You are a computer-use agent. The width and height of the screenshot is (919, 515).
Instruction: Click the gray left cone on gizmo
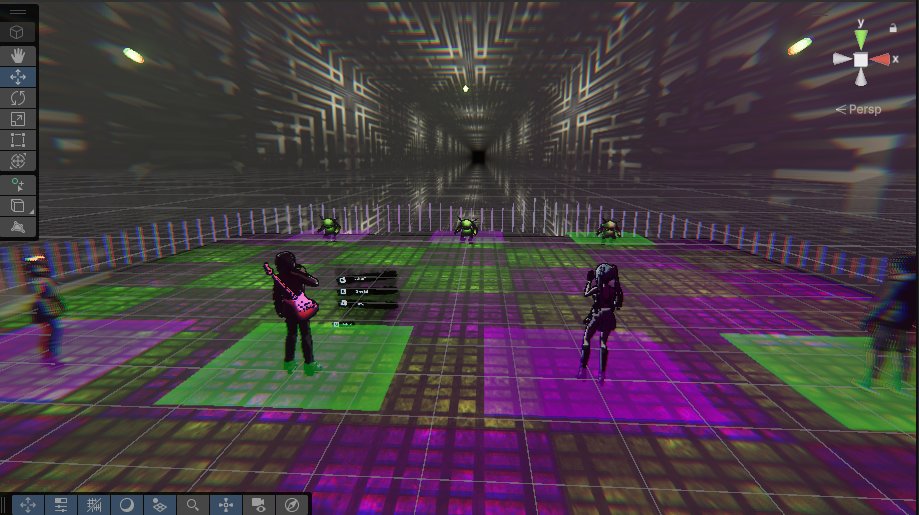coord(842,59)
